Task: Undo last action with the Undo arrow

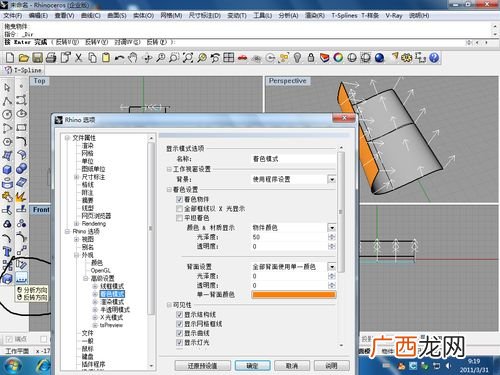Action: pyautogui.click(x=119, y=58)
